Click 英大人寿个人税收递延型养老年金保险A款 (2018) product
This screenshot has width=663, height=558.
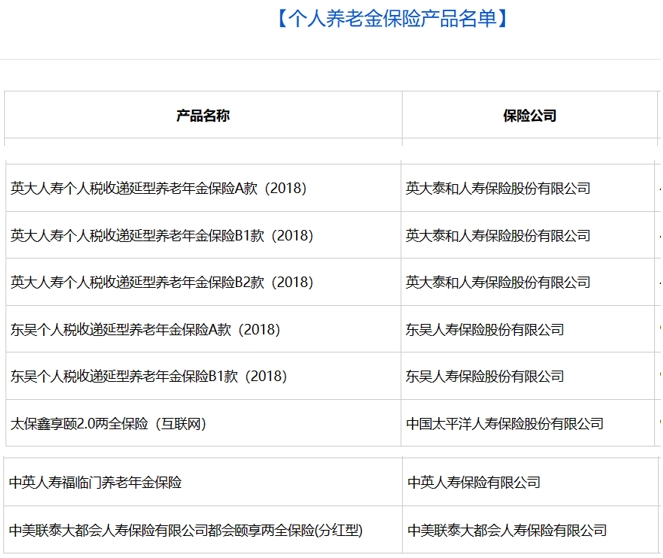pyautogui.click(x=159, y=188)
